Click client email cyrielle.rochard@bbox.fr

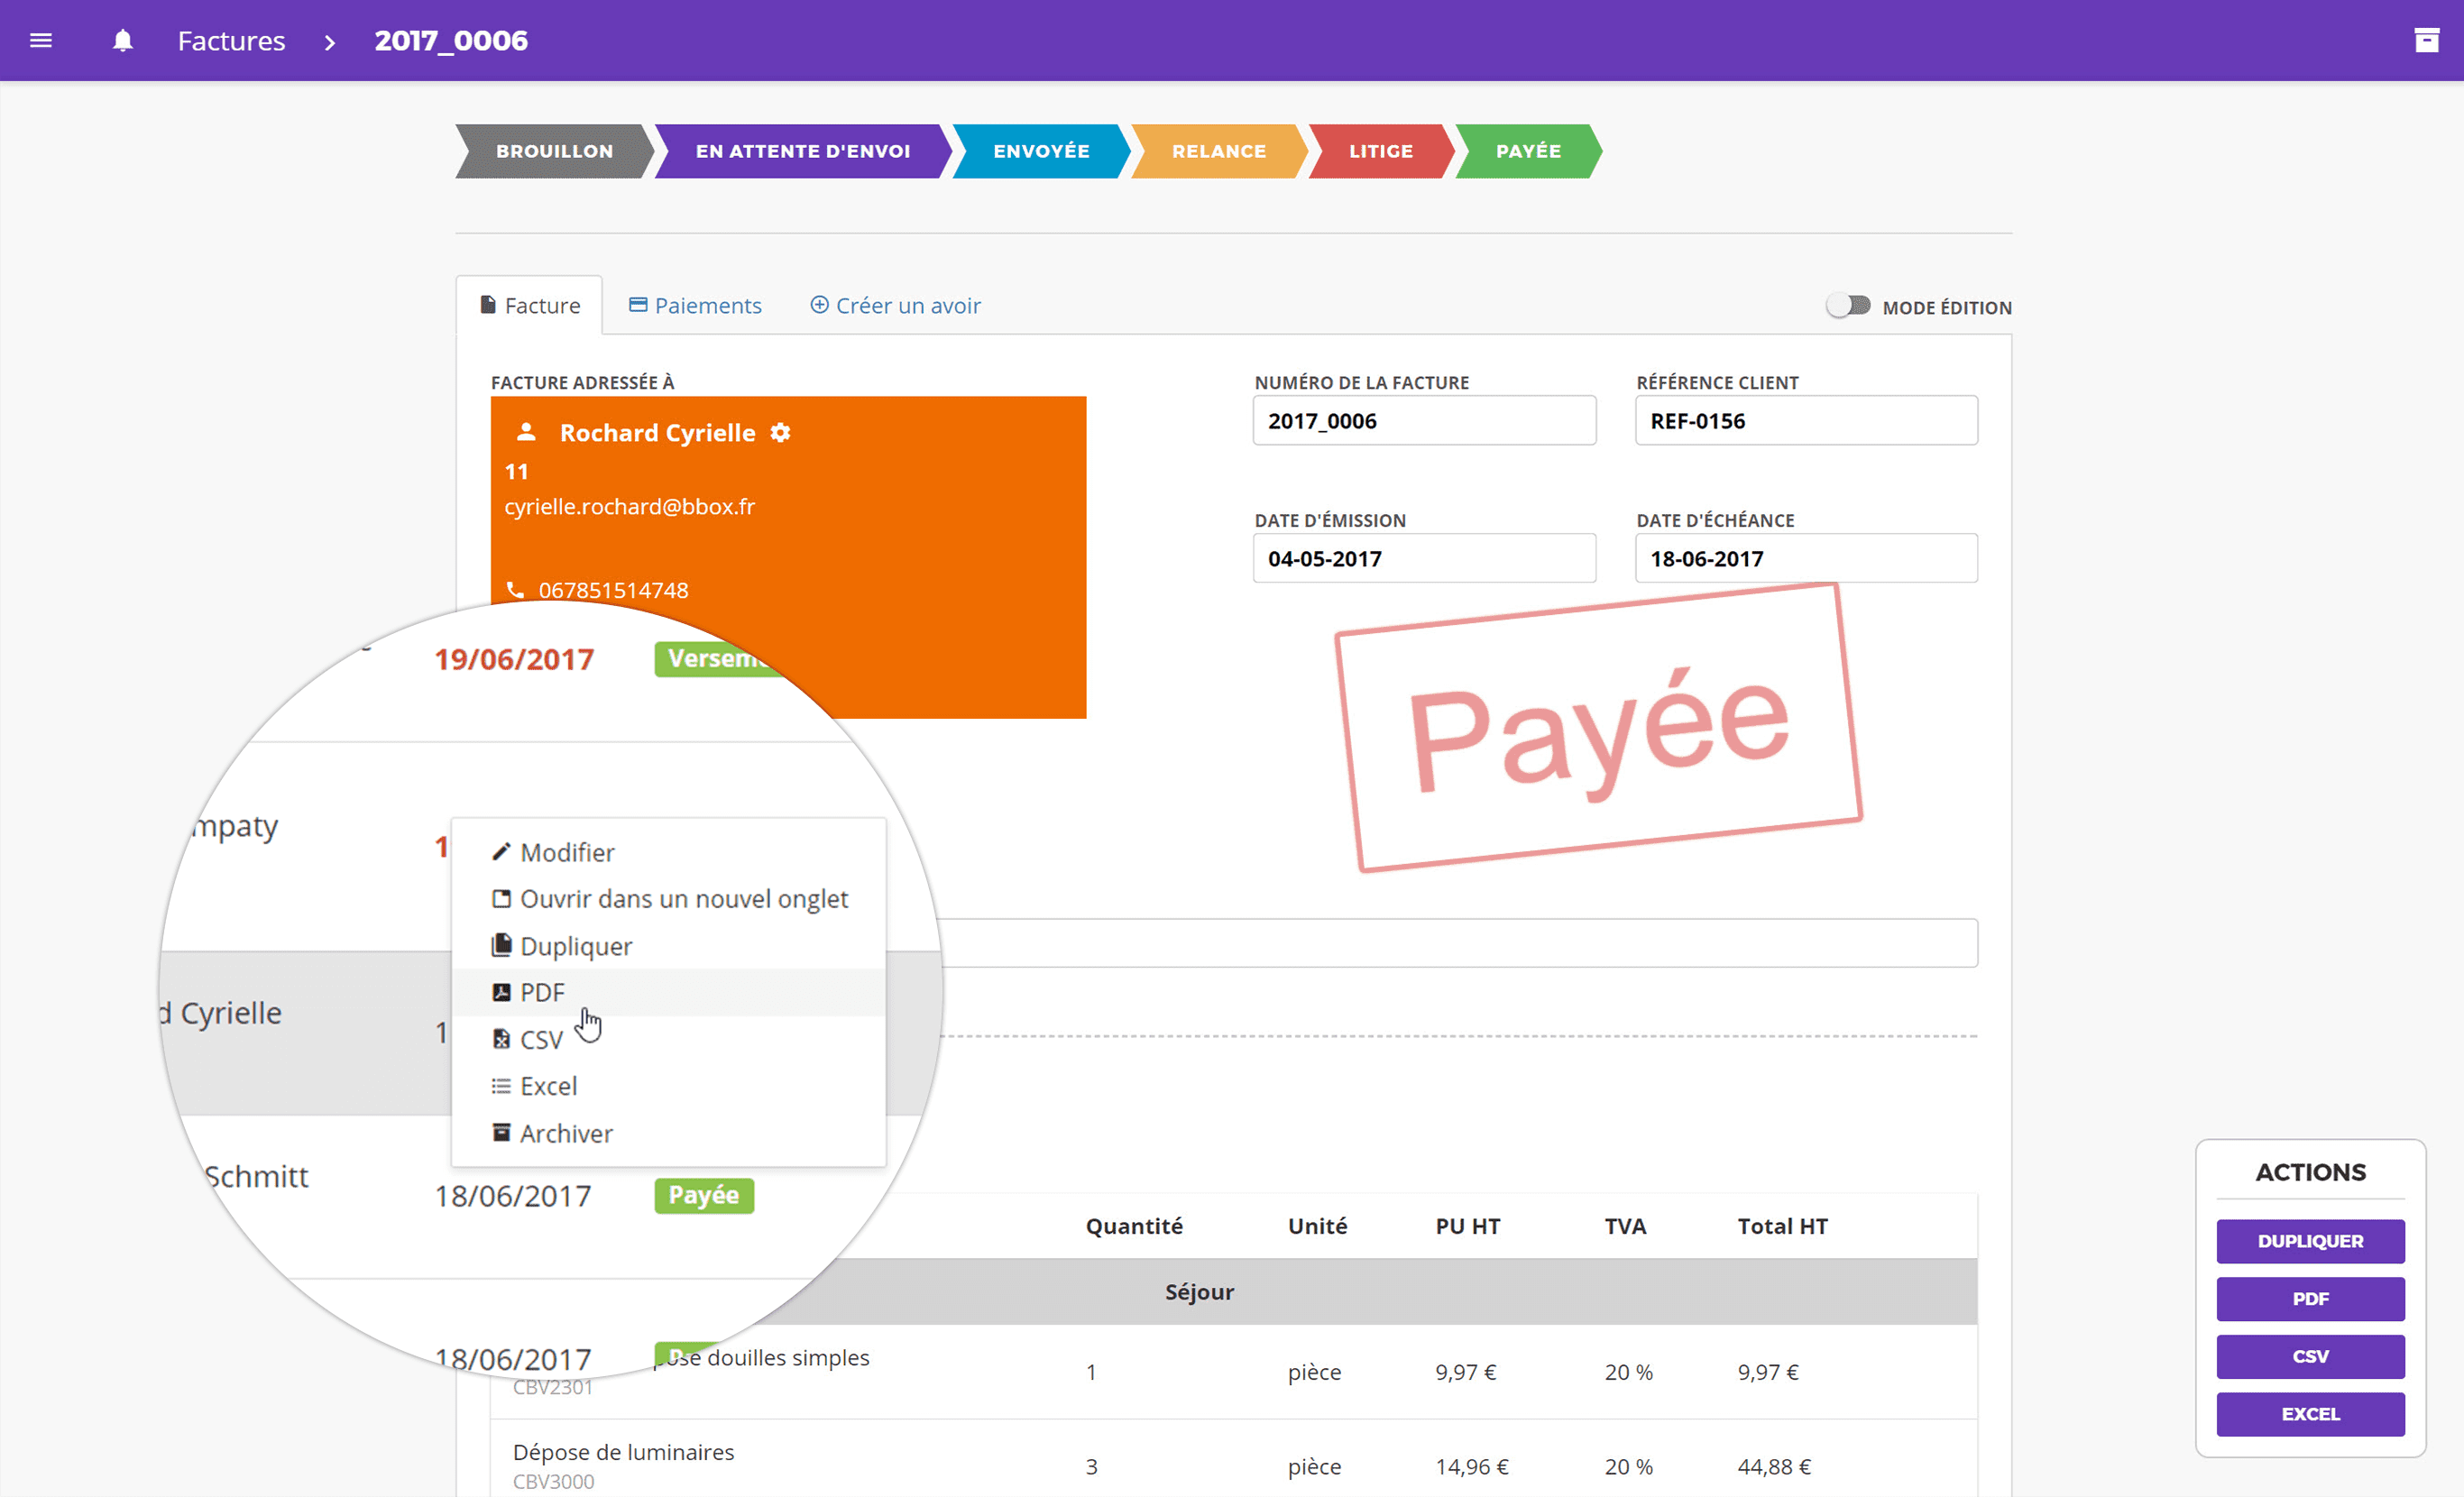point(629,506)
